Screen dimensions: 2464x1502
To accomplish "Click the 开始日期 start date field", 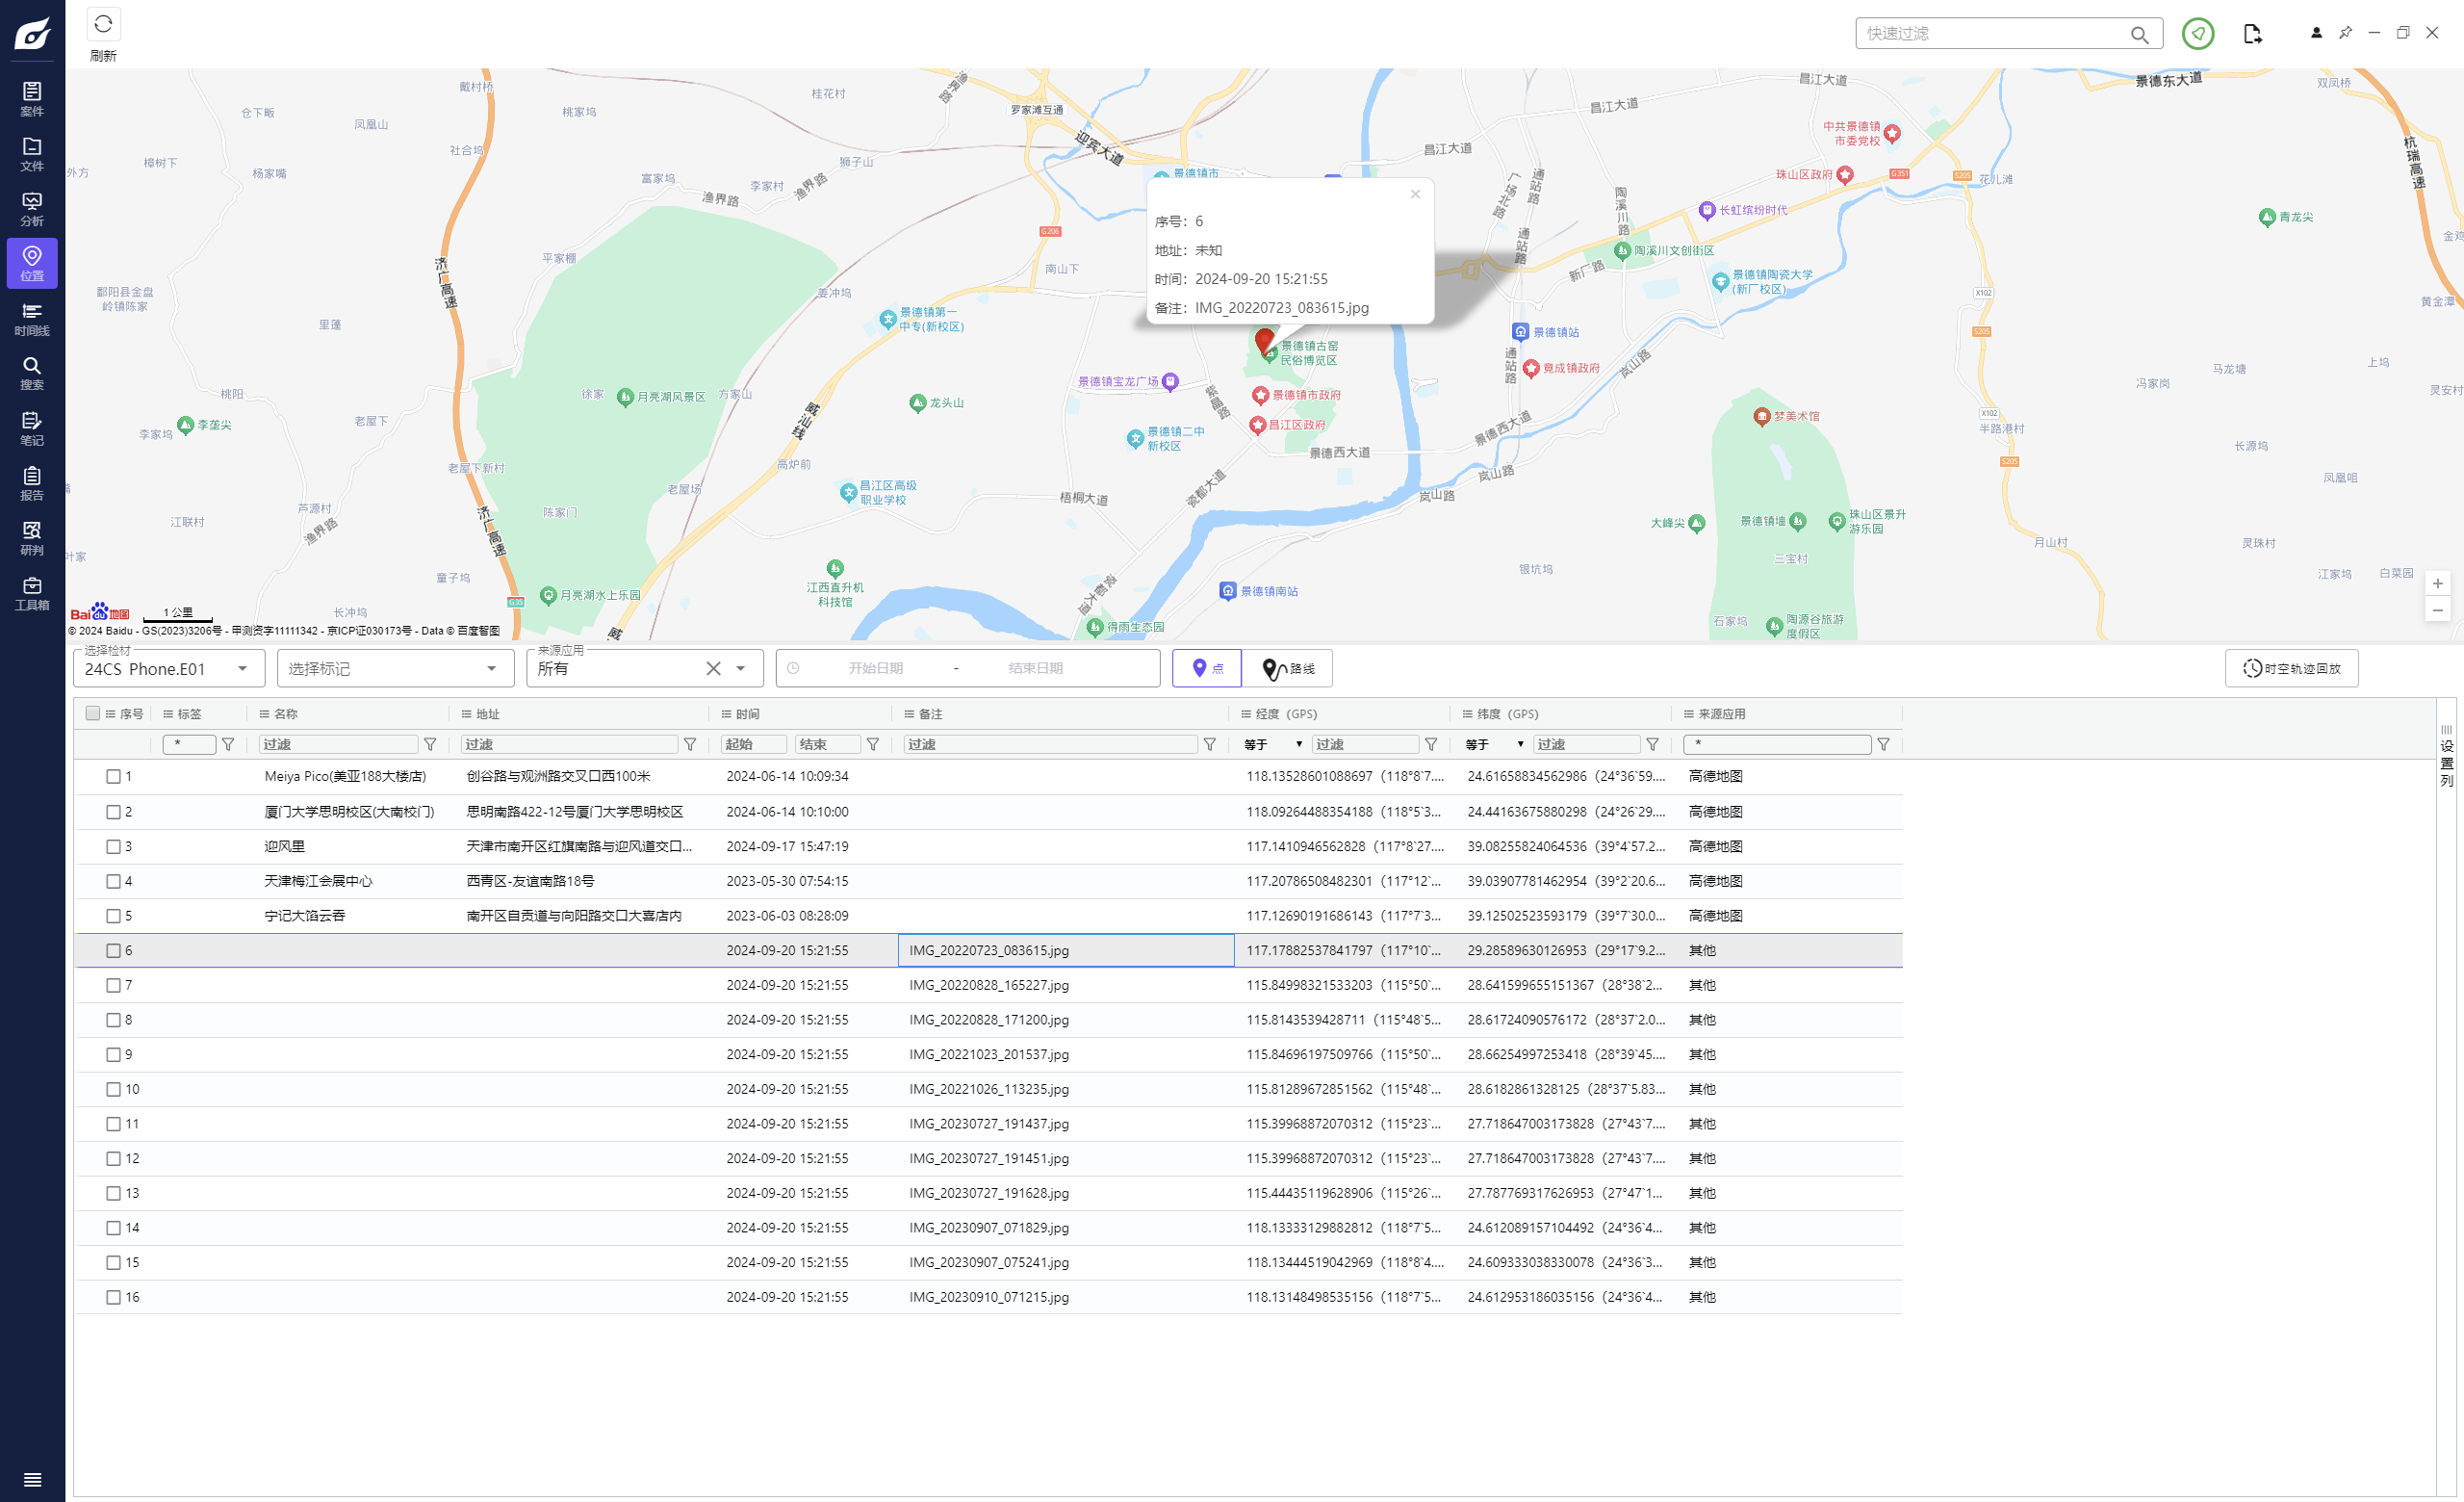I will (875, 668).
